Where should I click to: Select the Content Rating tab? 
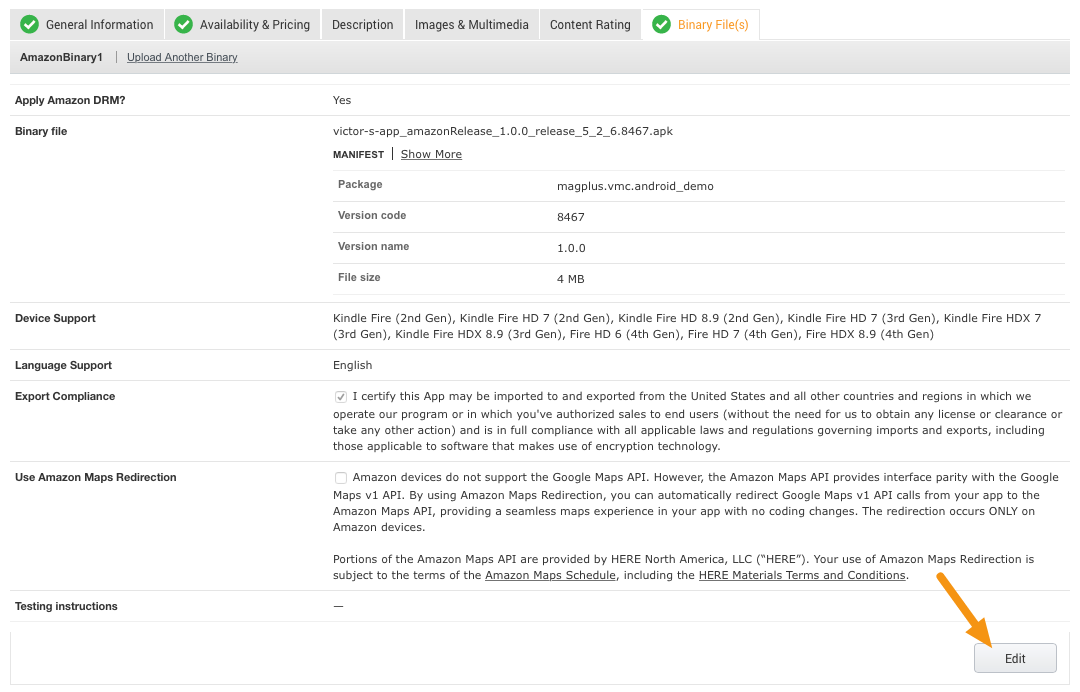click(590, 25)
